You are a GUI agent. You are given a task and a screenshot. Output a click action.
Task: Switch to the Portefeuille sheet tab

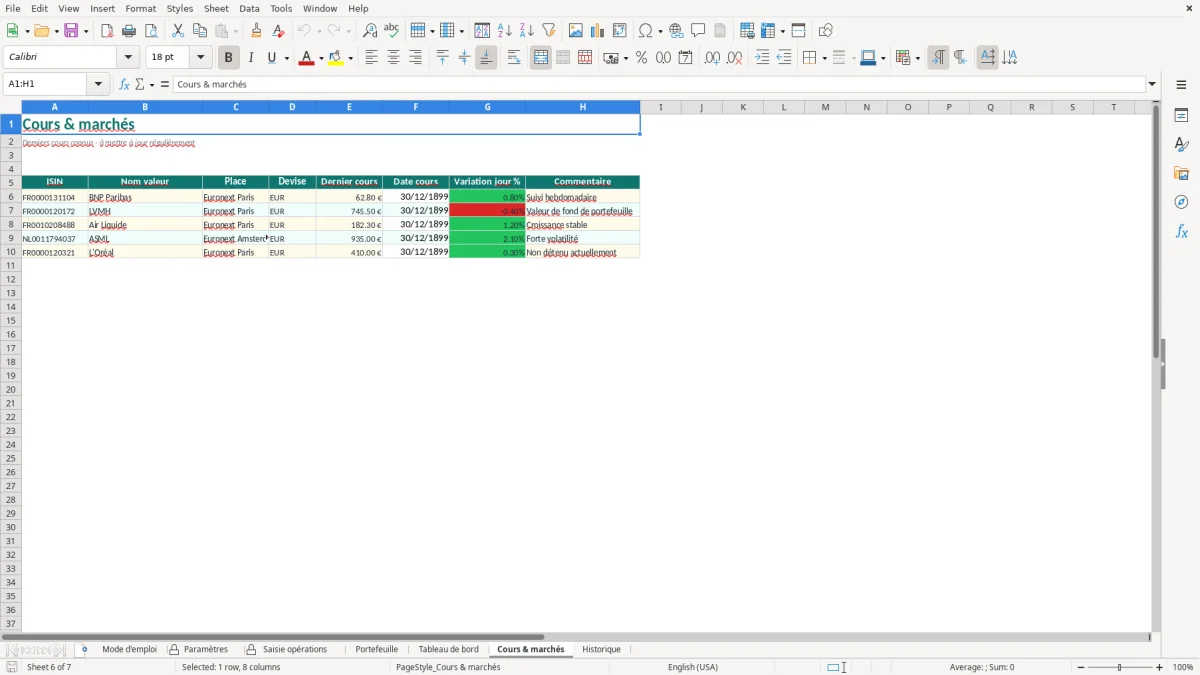[376, 650]
